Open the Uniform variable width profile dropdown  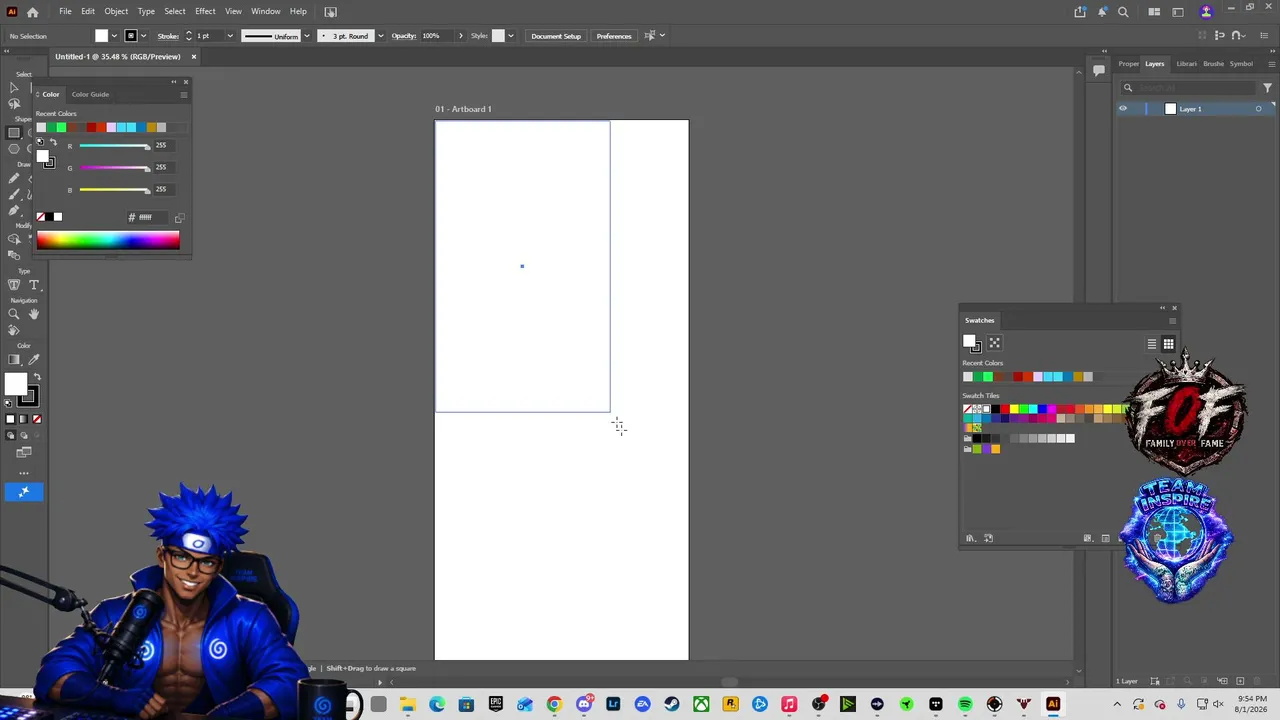[x=306, y=36]
